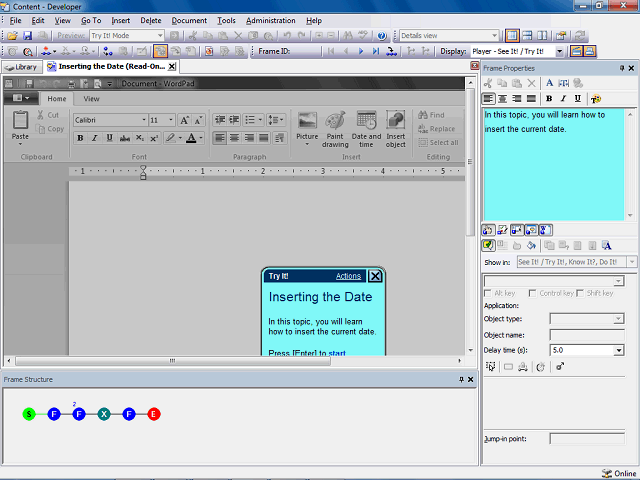The height and width of the screenshot is (480, 640).
Task: Jump to the last frame button
Action: click(376, 51)
